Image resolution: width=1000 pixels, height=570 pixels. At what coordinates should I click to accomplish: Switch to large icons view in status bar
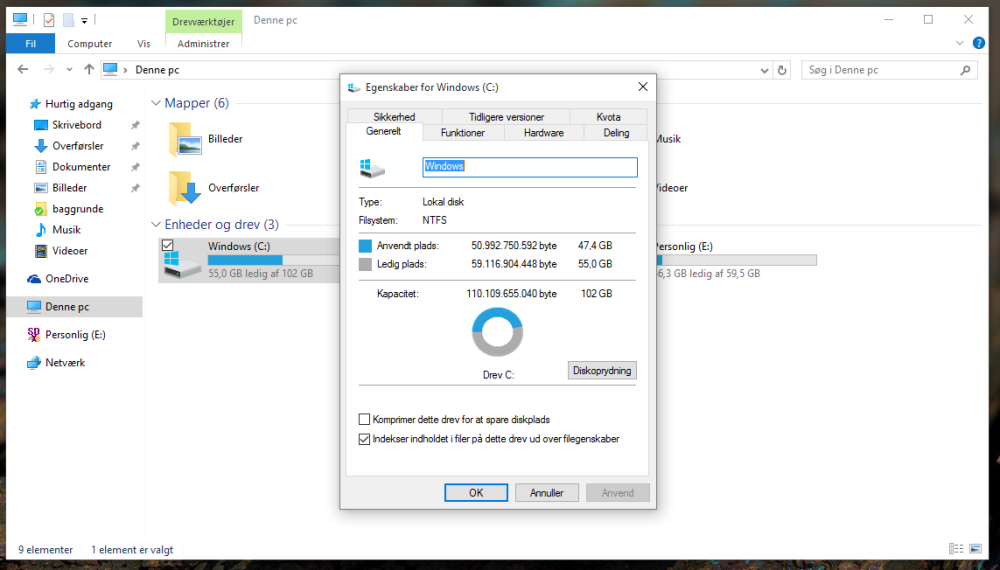point(975,549)
